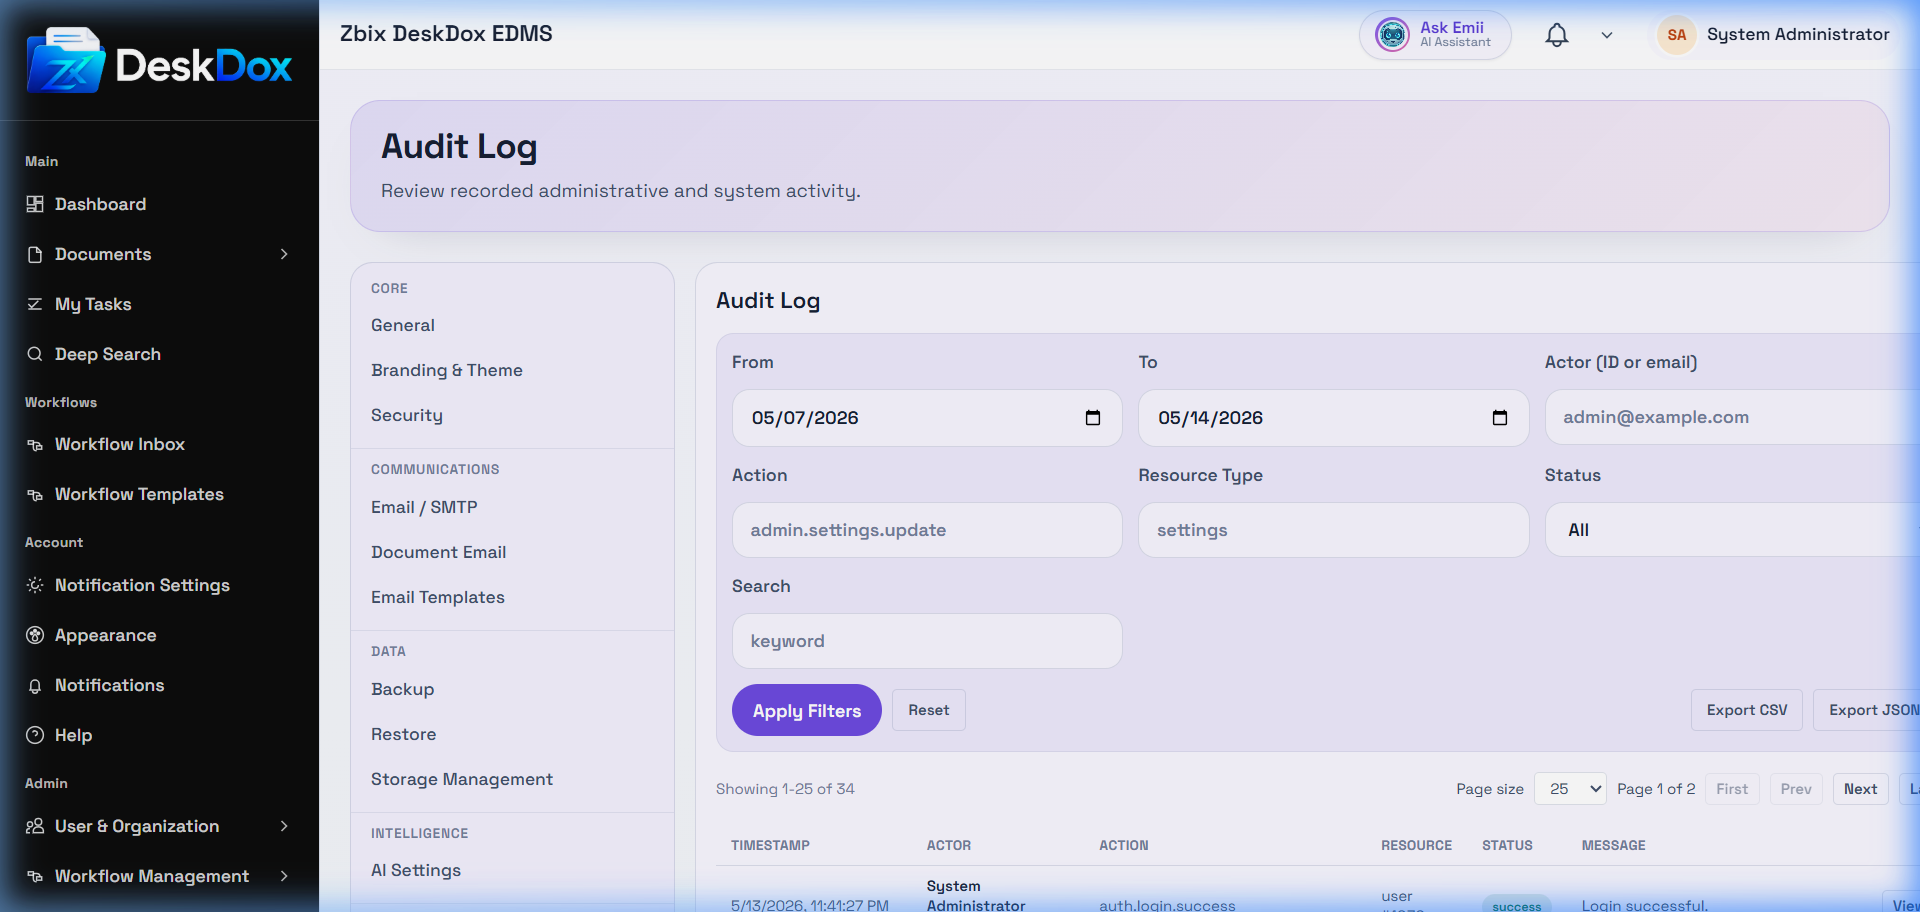Click the Help question mark icon
1920x912 pixels.
(x=35, y=735)
